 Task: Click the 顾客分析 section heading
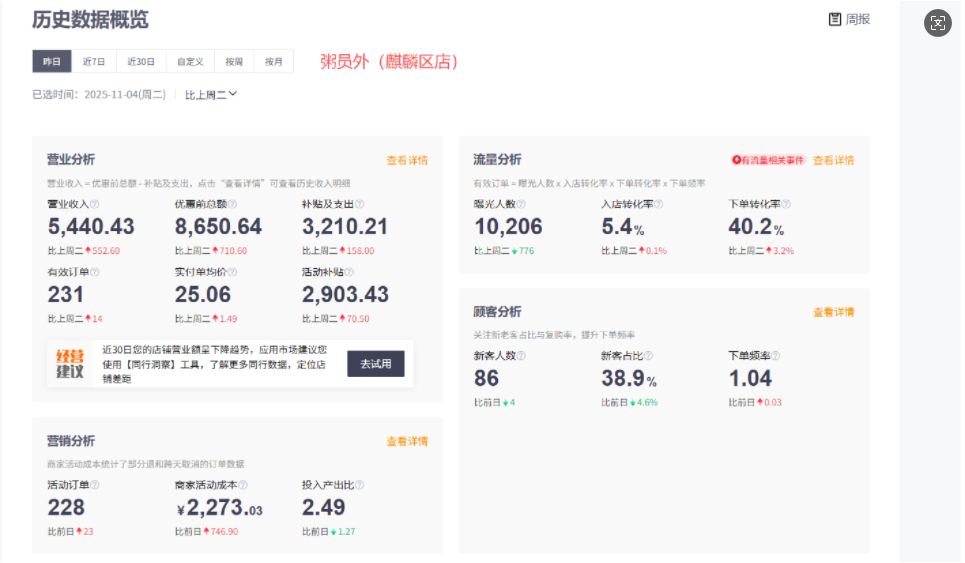(497, 312)
